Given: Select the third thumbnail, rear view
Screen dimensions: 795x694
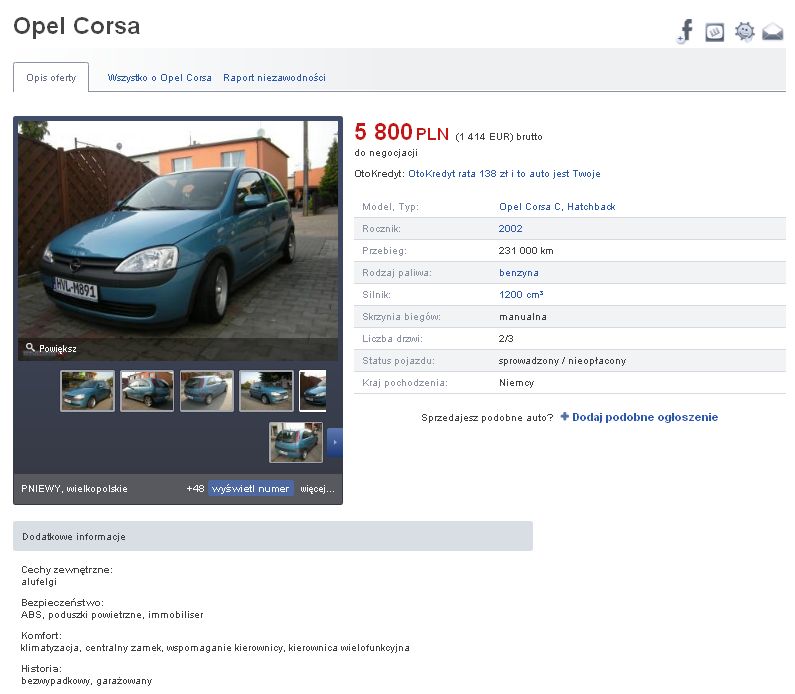Looking at the screenshot, I should (207, 391).
